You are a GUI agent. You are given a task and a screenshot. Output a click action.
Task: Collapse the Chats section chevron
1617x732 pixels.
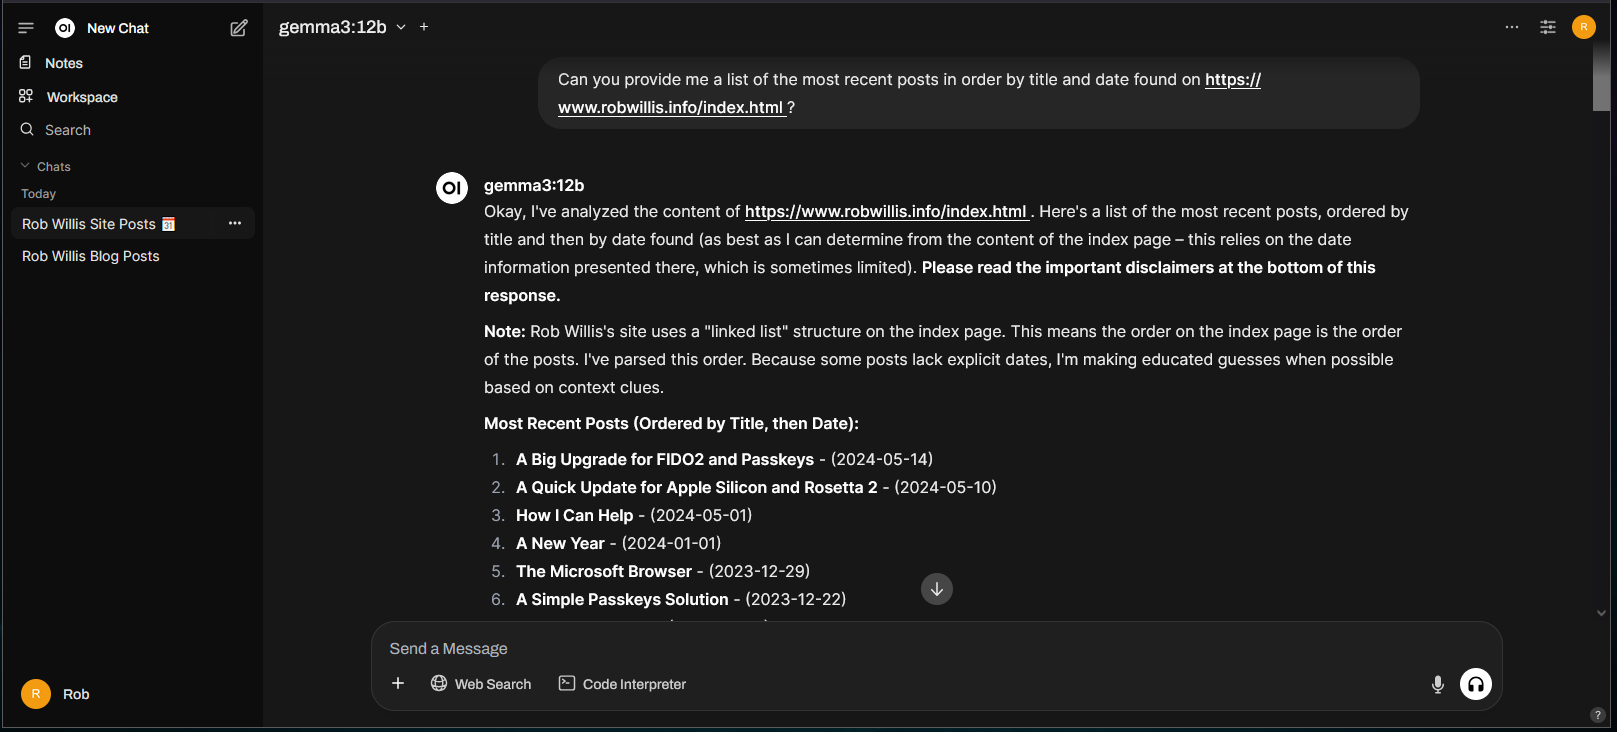click(x=25, y=166)
